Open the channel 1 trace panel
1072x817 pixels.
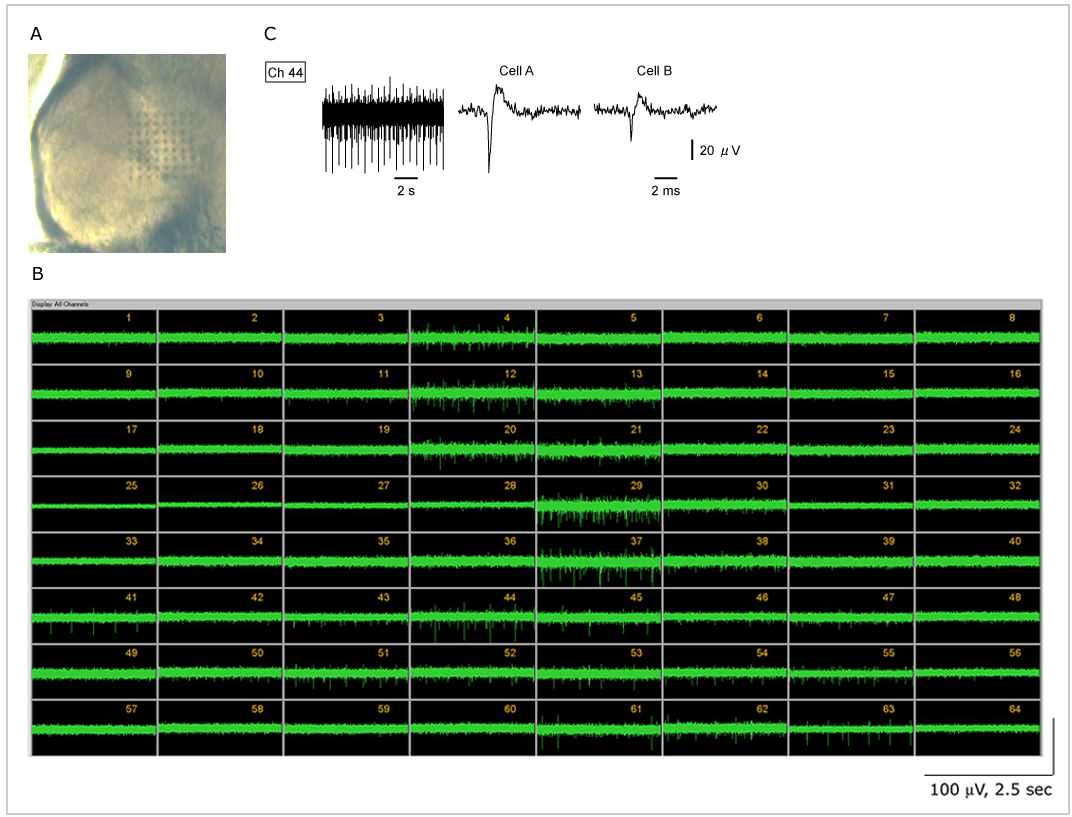click(94, 336)
